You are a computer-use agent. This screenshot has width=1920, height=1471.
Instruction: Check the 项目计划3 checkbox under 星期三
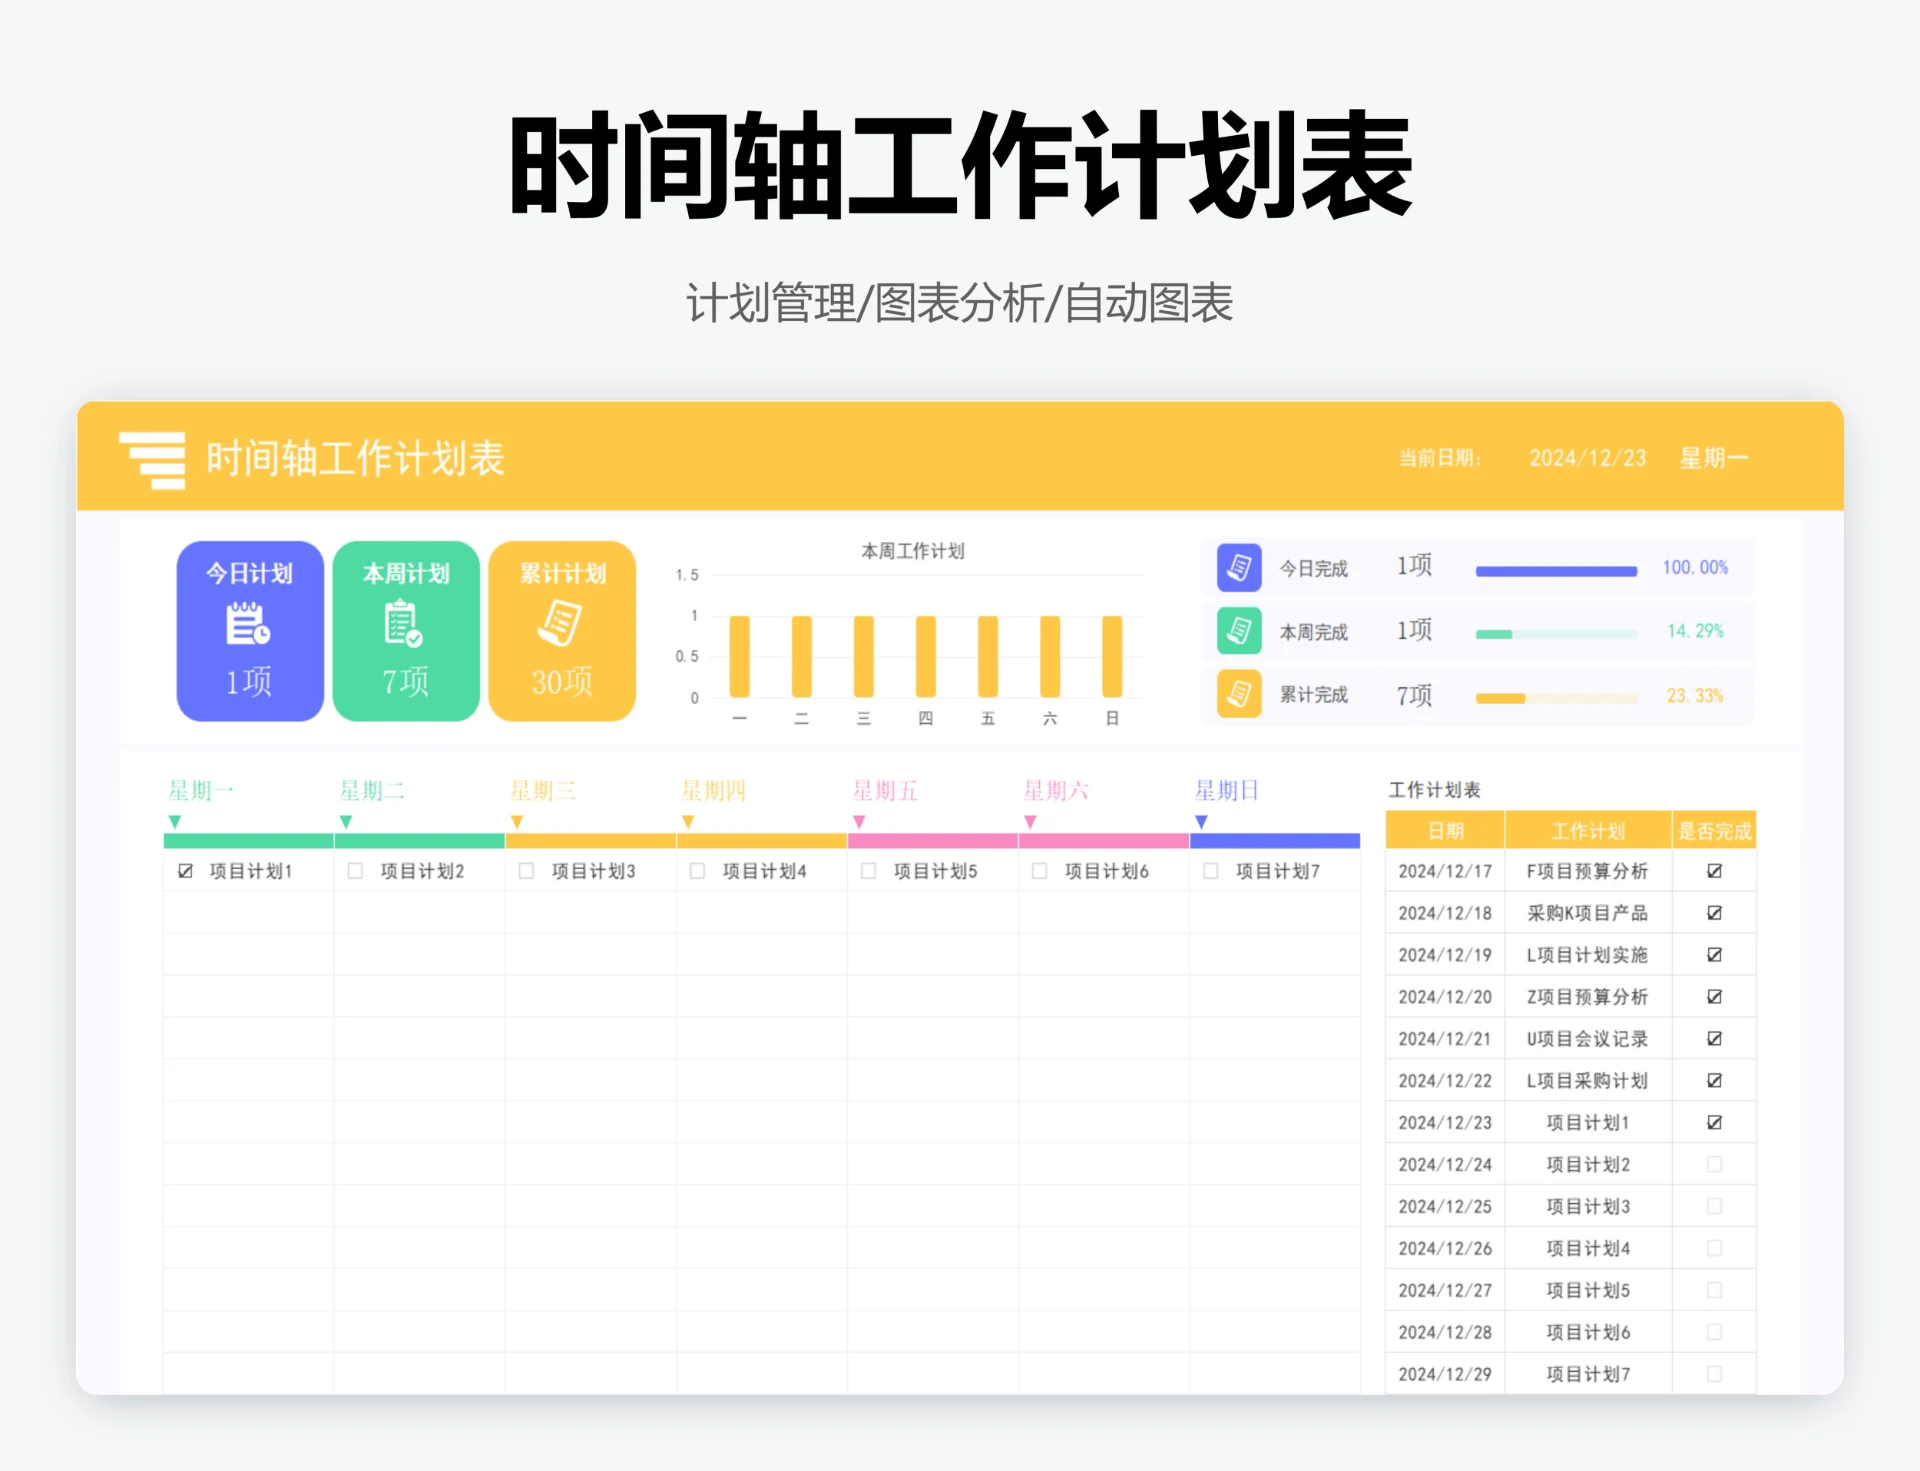525,870
